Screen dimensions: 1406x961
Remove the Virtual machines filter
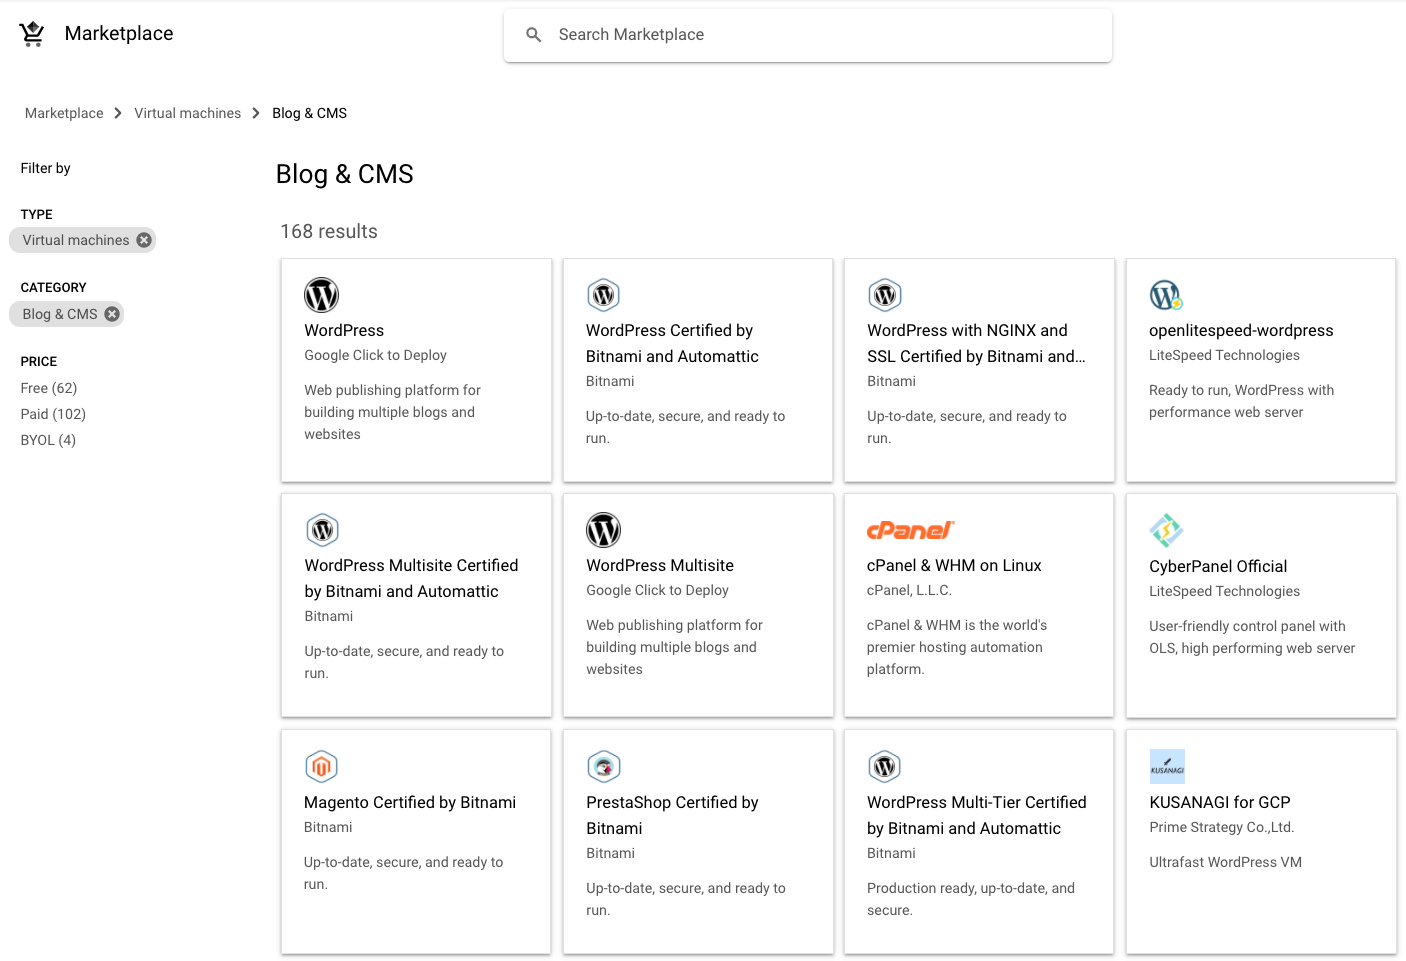coord(143,239)
